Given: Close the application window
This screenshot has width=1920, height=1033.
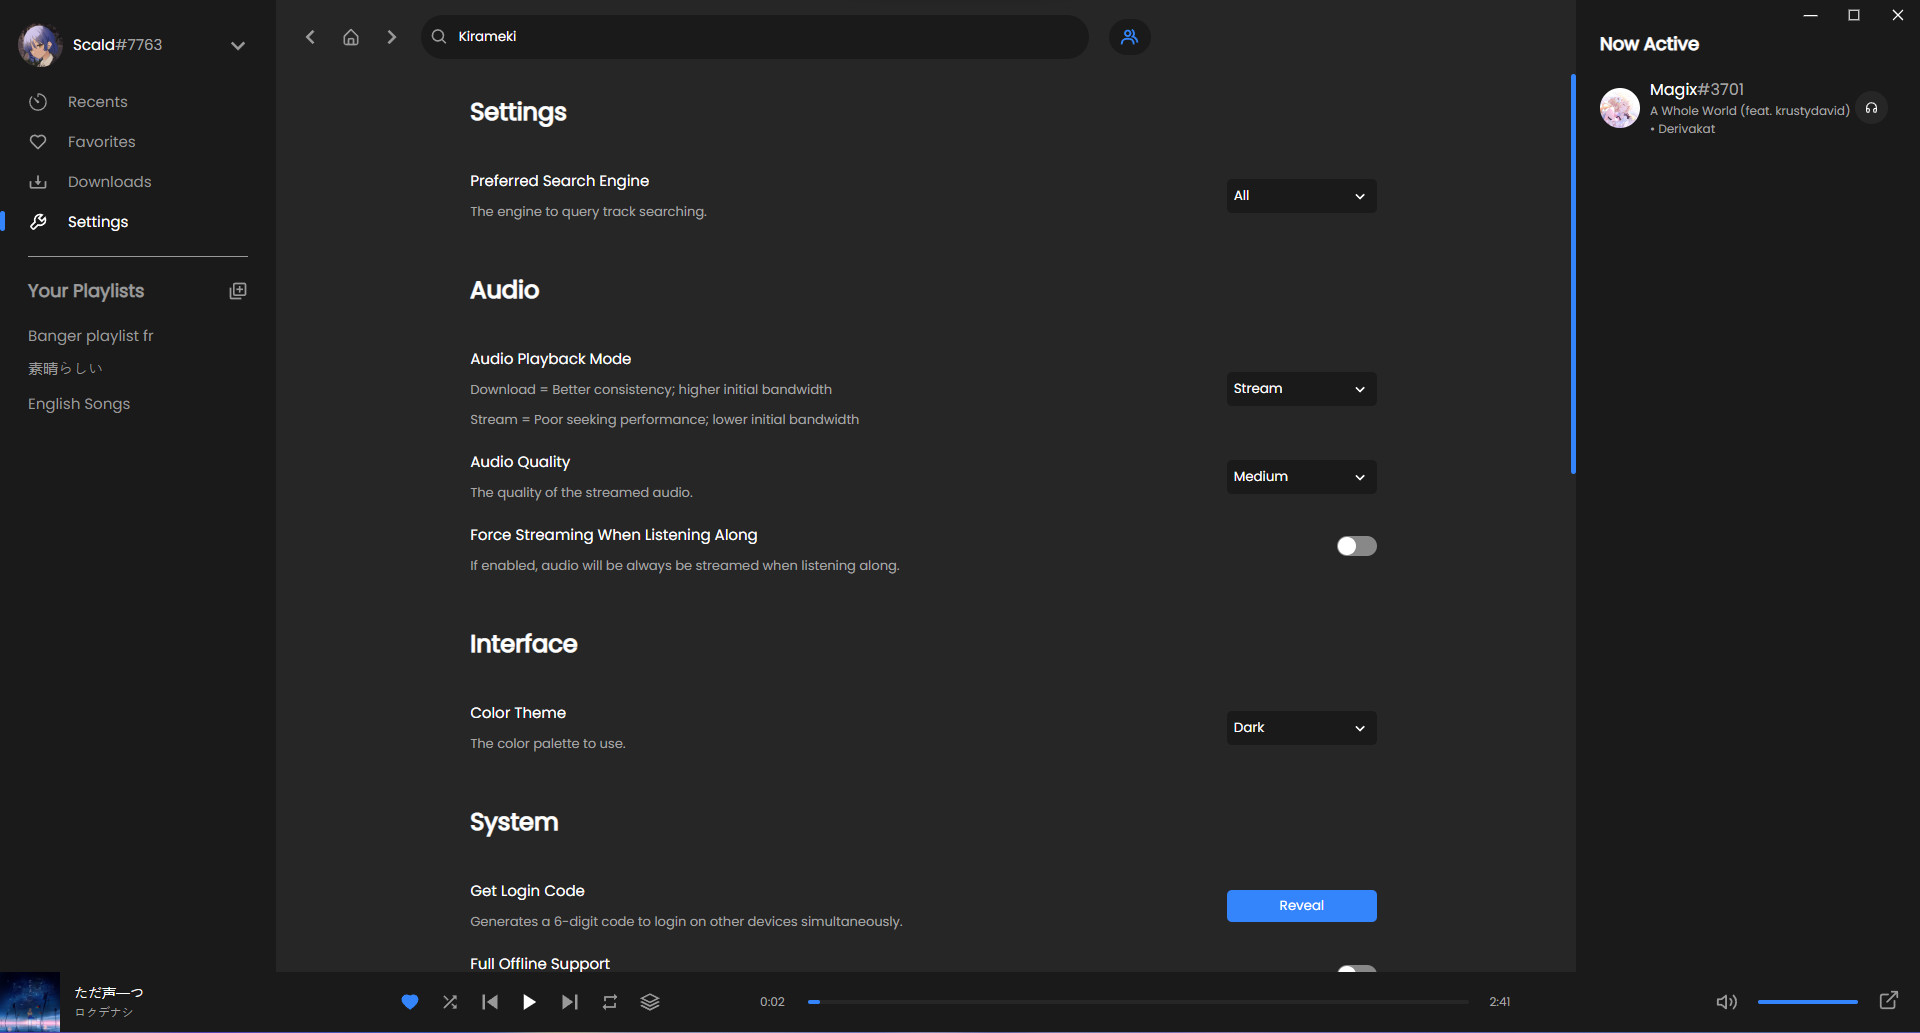Looking at the screenshot, I should tap(1898, 15).
